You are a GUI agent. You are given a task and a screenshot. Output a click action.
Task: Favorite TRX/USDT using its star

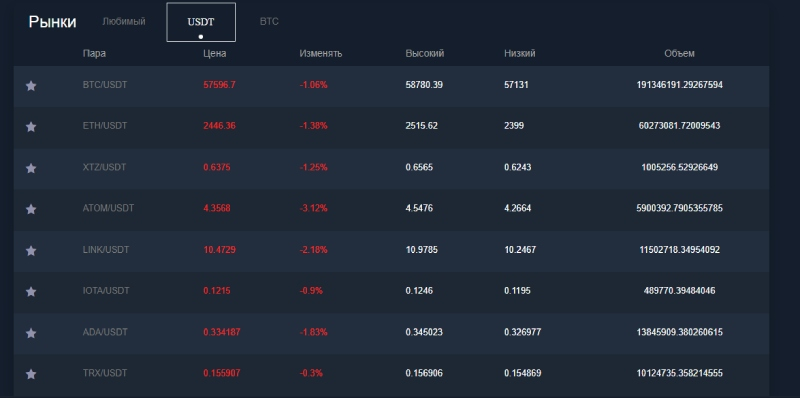(31, 374)
